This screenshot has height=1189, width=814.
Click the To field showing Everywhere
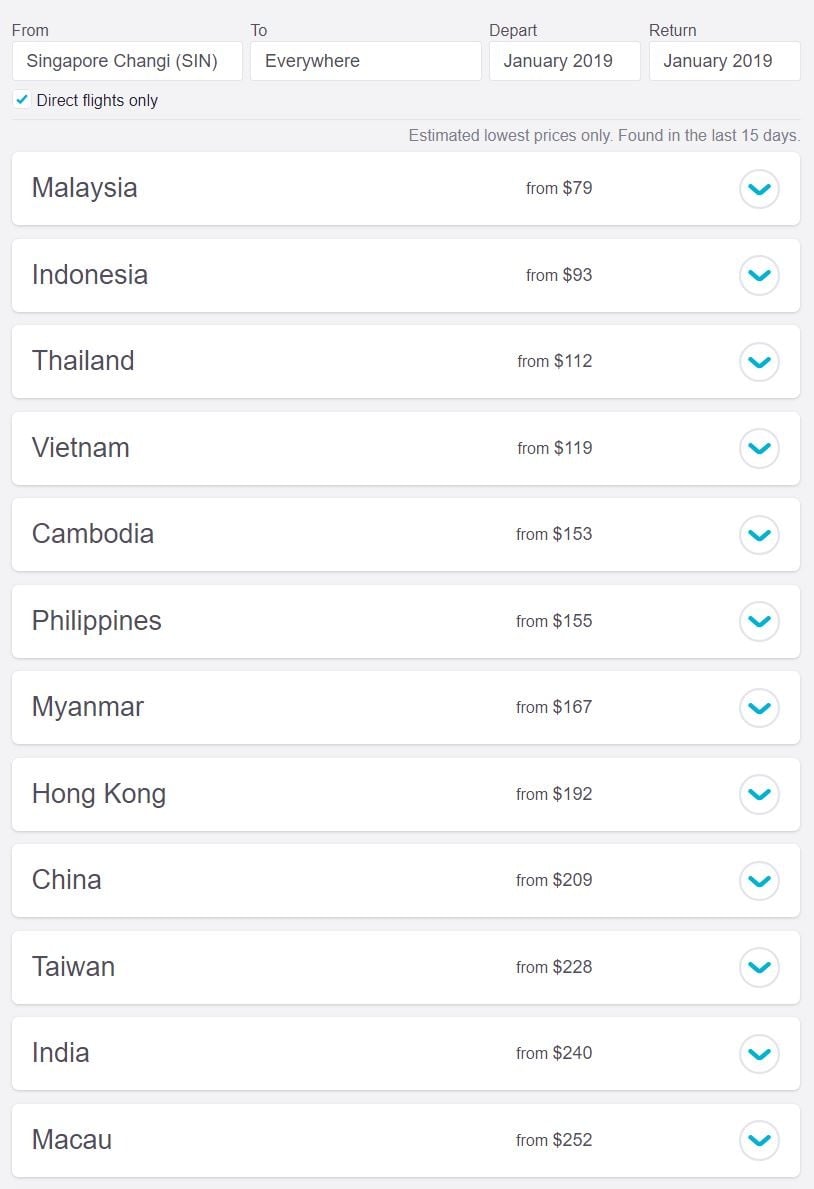point(365,61)
